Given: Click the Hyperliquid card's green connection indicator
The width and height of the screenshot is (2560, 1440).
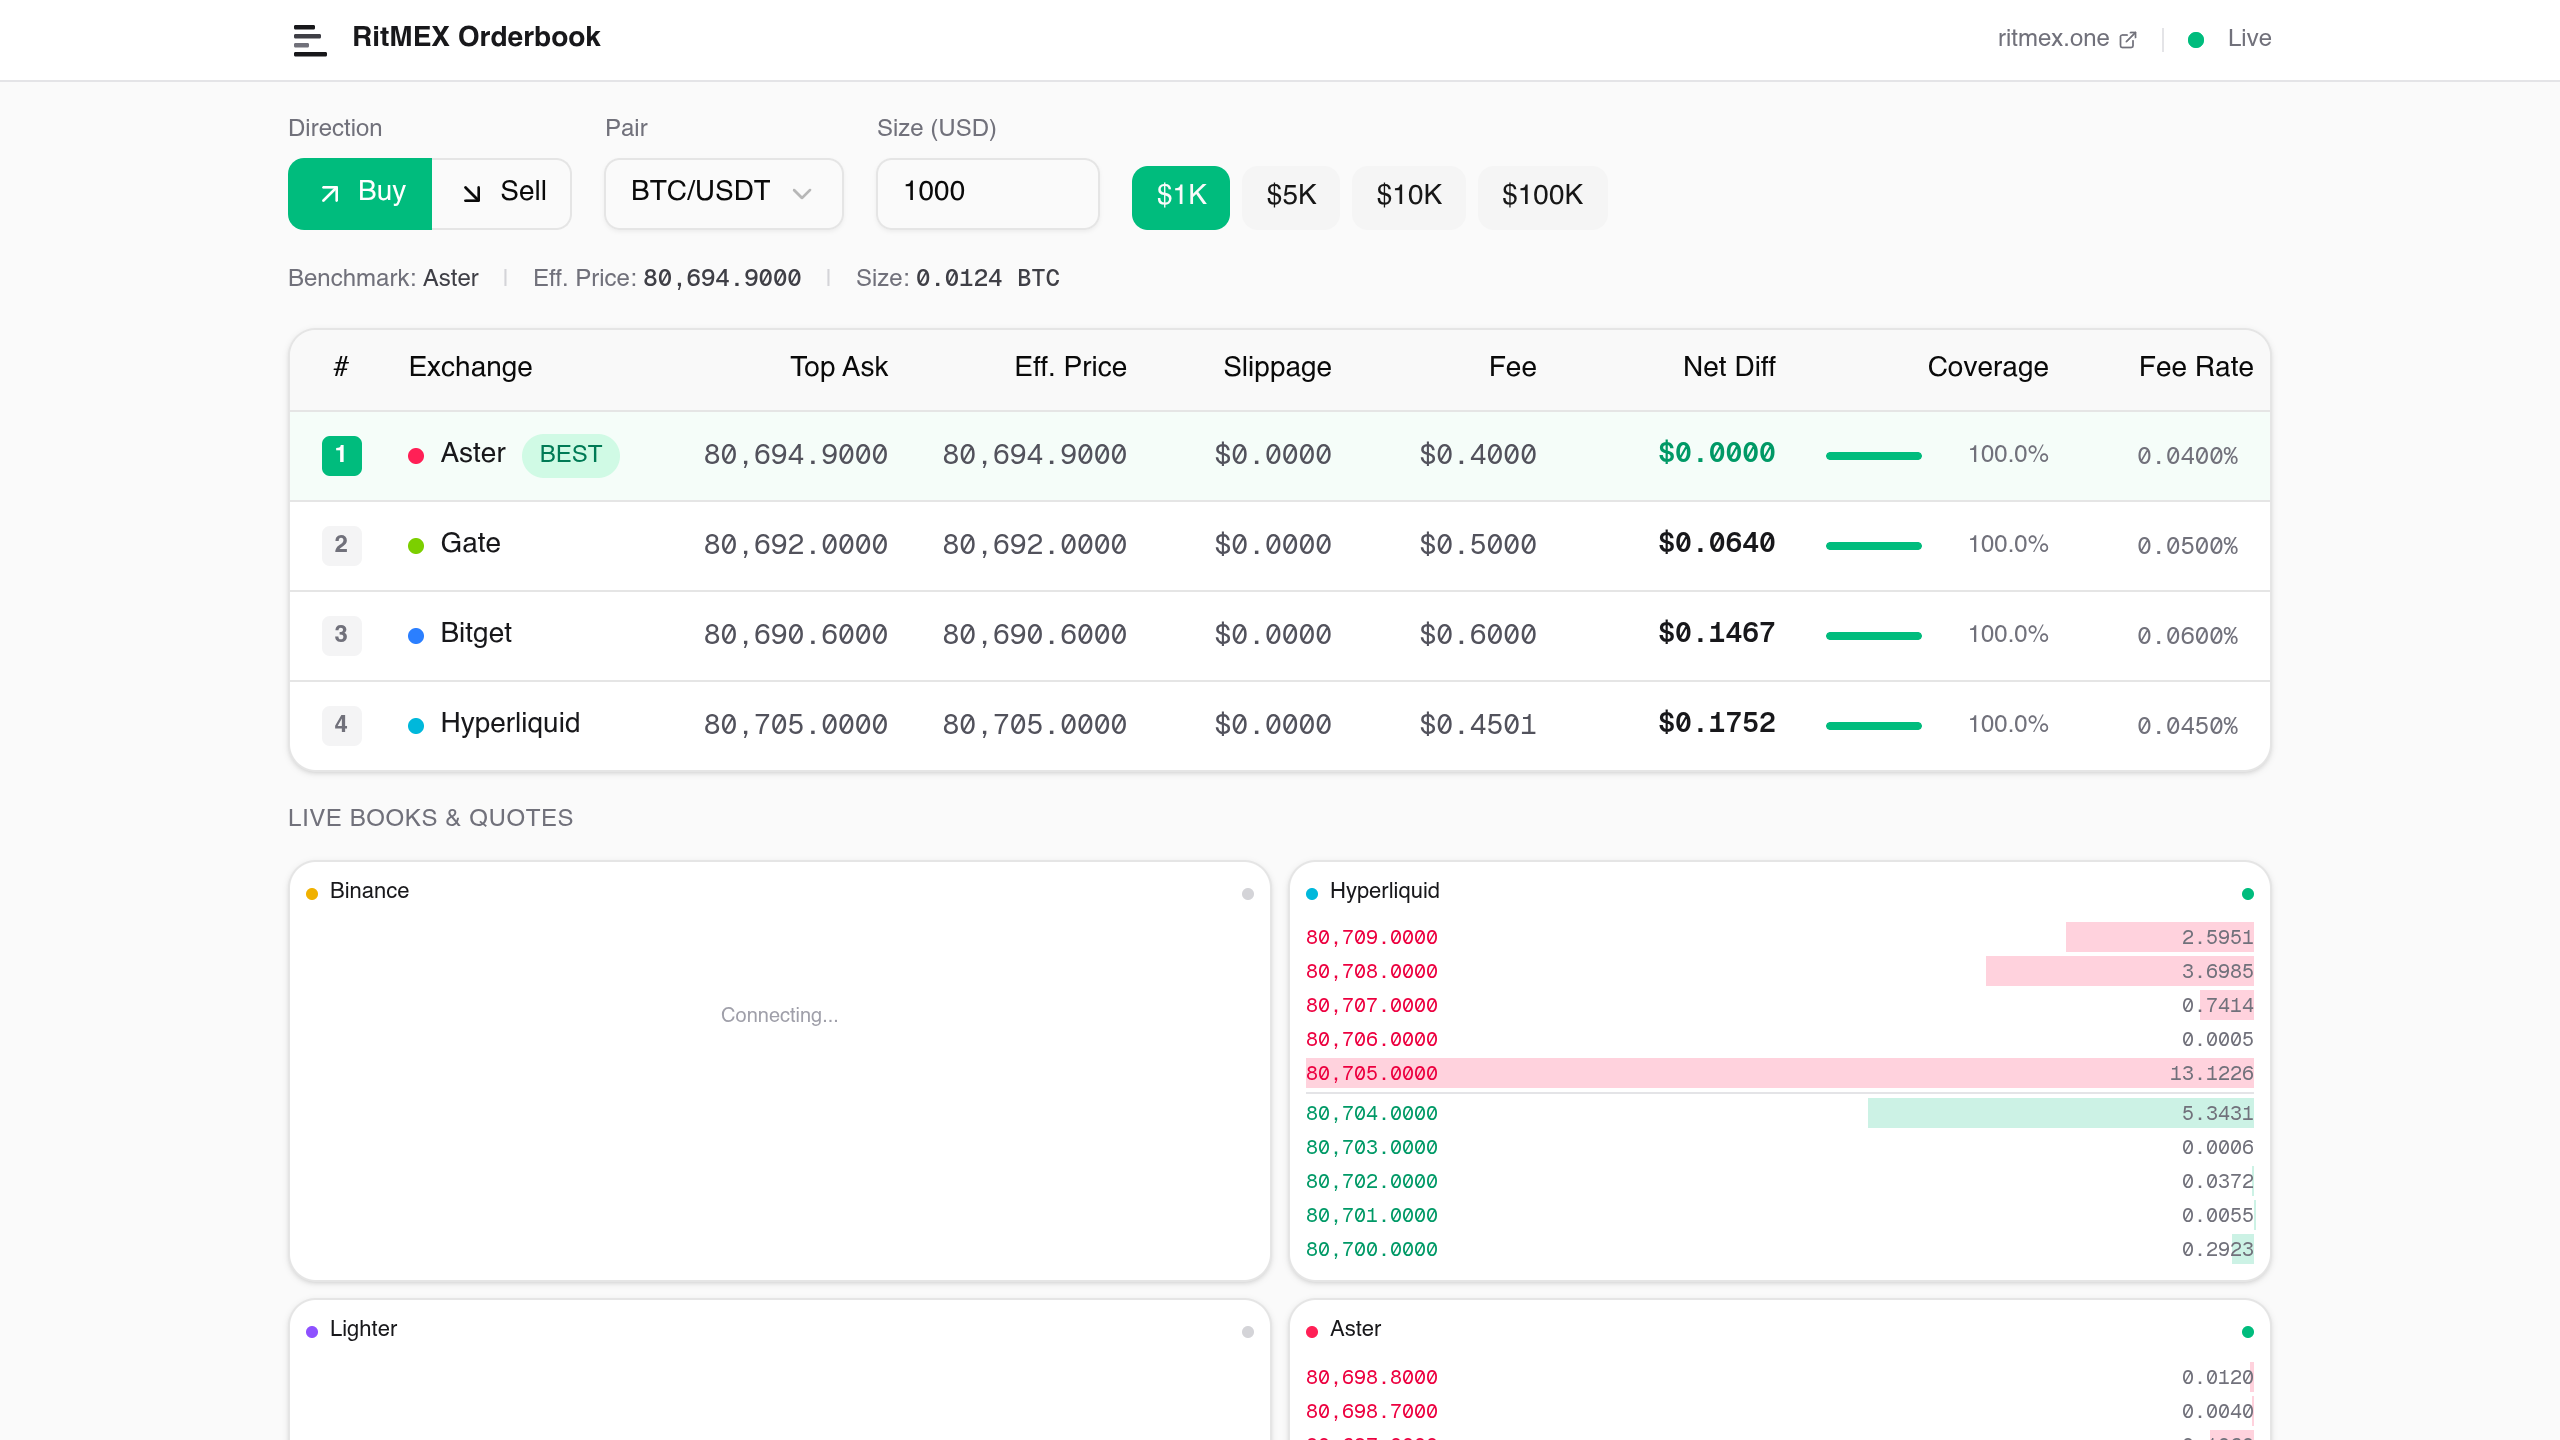Looking at the screenshot, I should click(x=2248, y=894).
